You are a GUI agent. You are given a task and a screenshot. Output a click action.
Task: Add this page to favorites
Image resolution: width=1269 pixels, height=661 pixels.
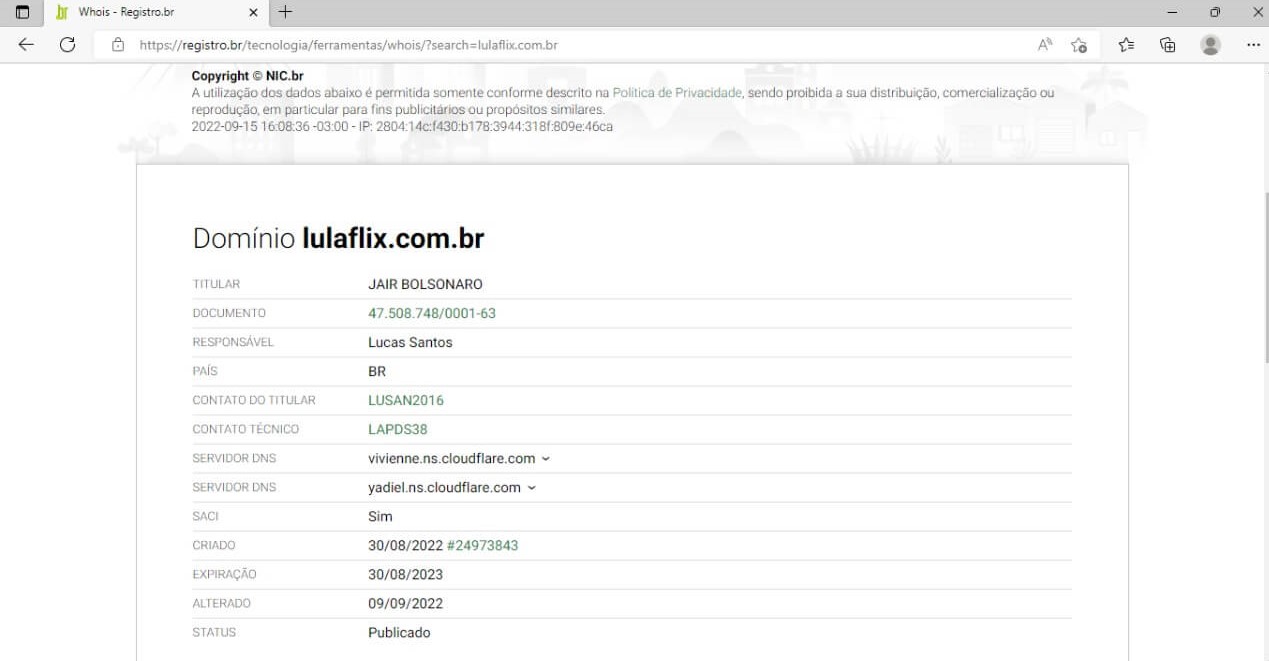coord(1079,45)
